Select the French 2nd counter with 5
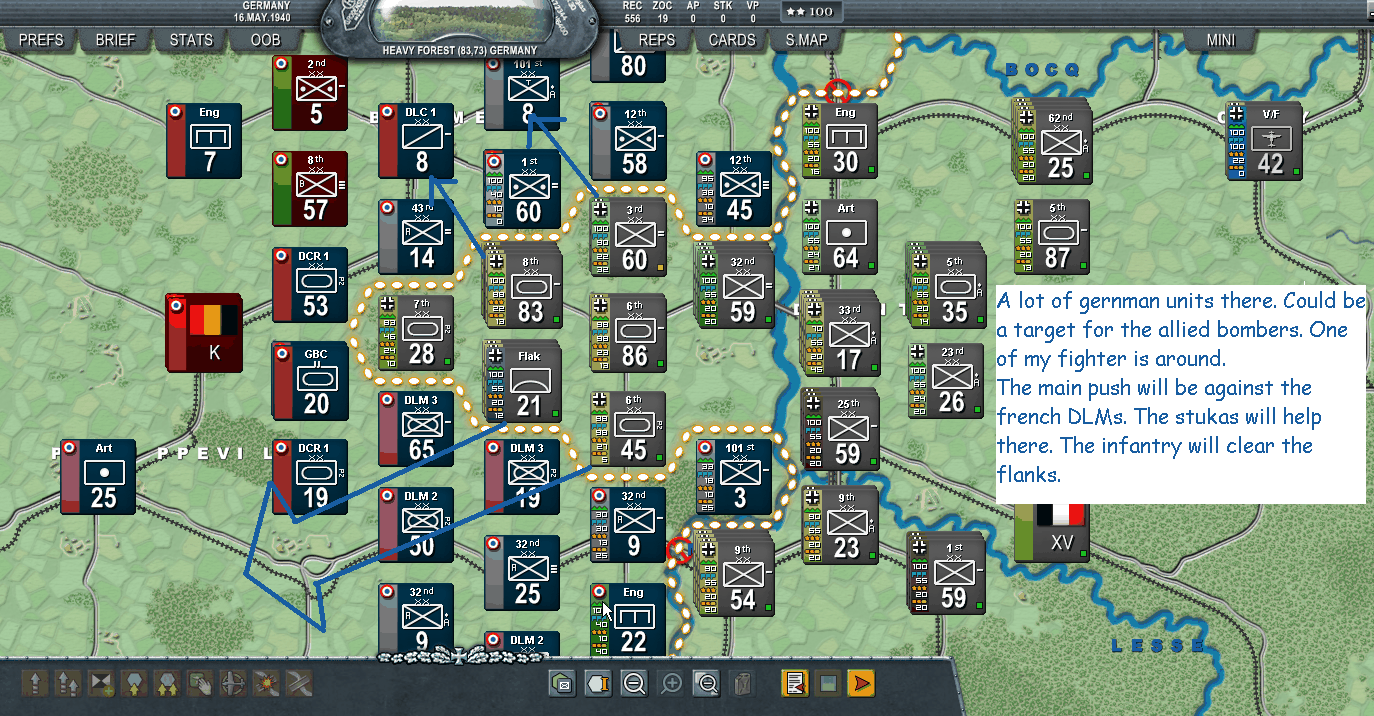Viewport: 1374px width, 716px height. tap(310, 93)
